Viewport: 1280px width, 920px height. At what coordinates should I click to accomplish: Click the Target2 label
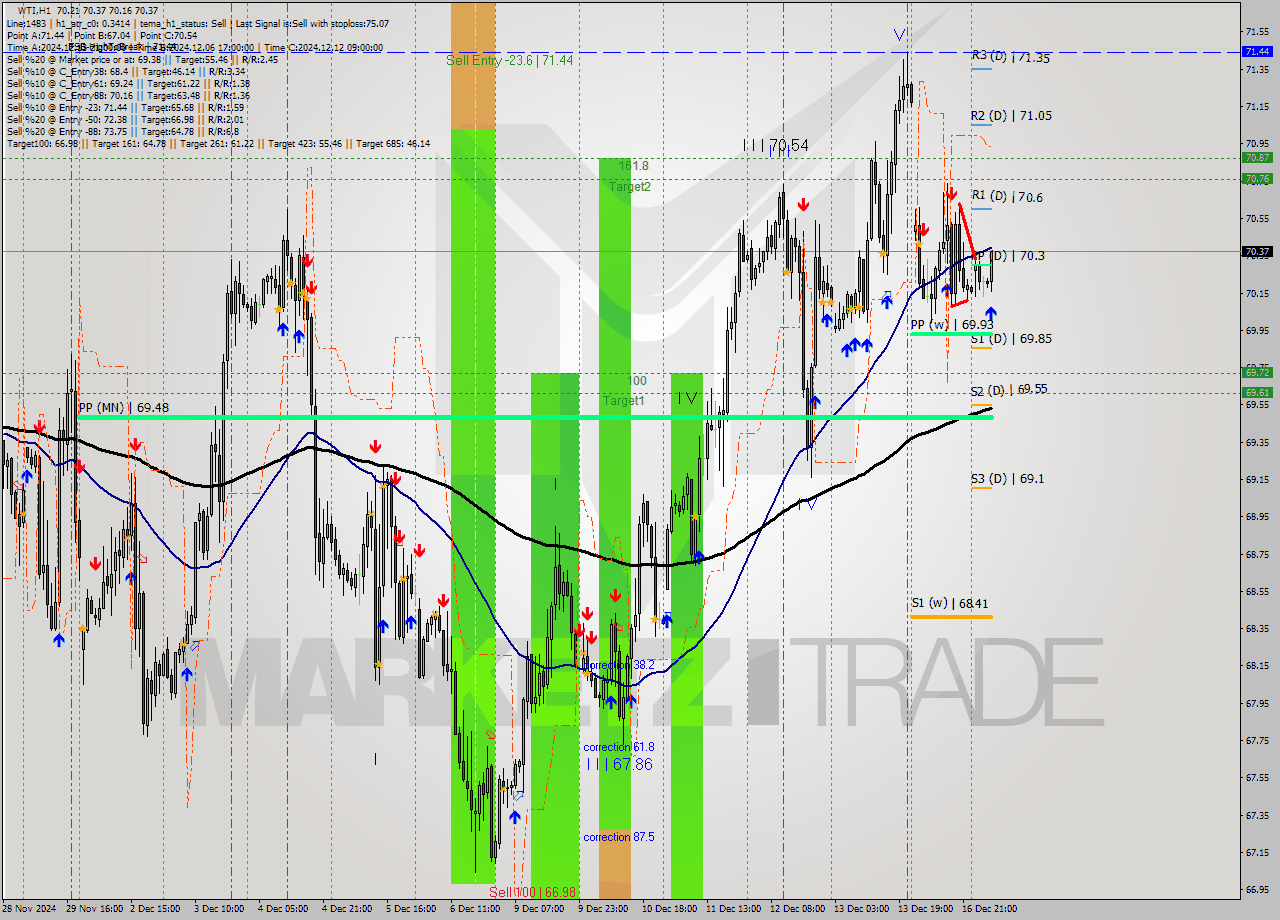[x=630, y=187]
